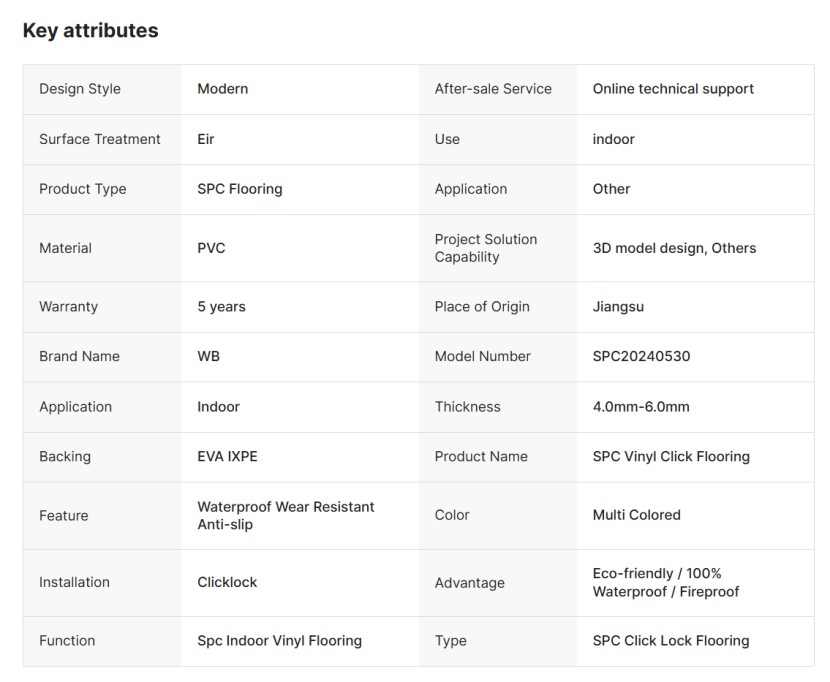830x682 pixels.
Task: Click the Clicklock installation value
Action: 227,582
